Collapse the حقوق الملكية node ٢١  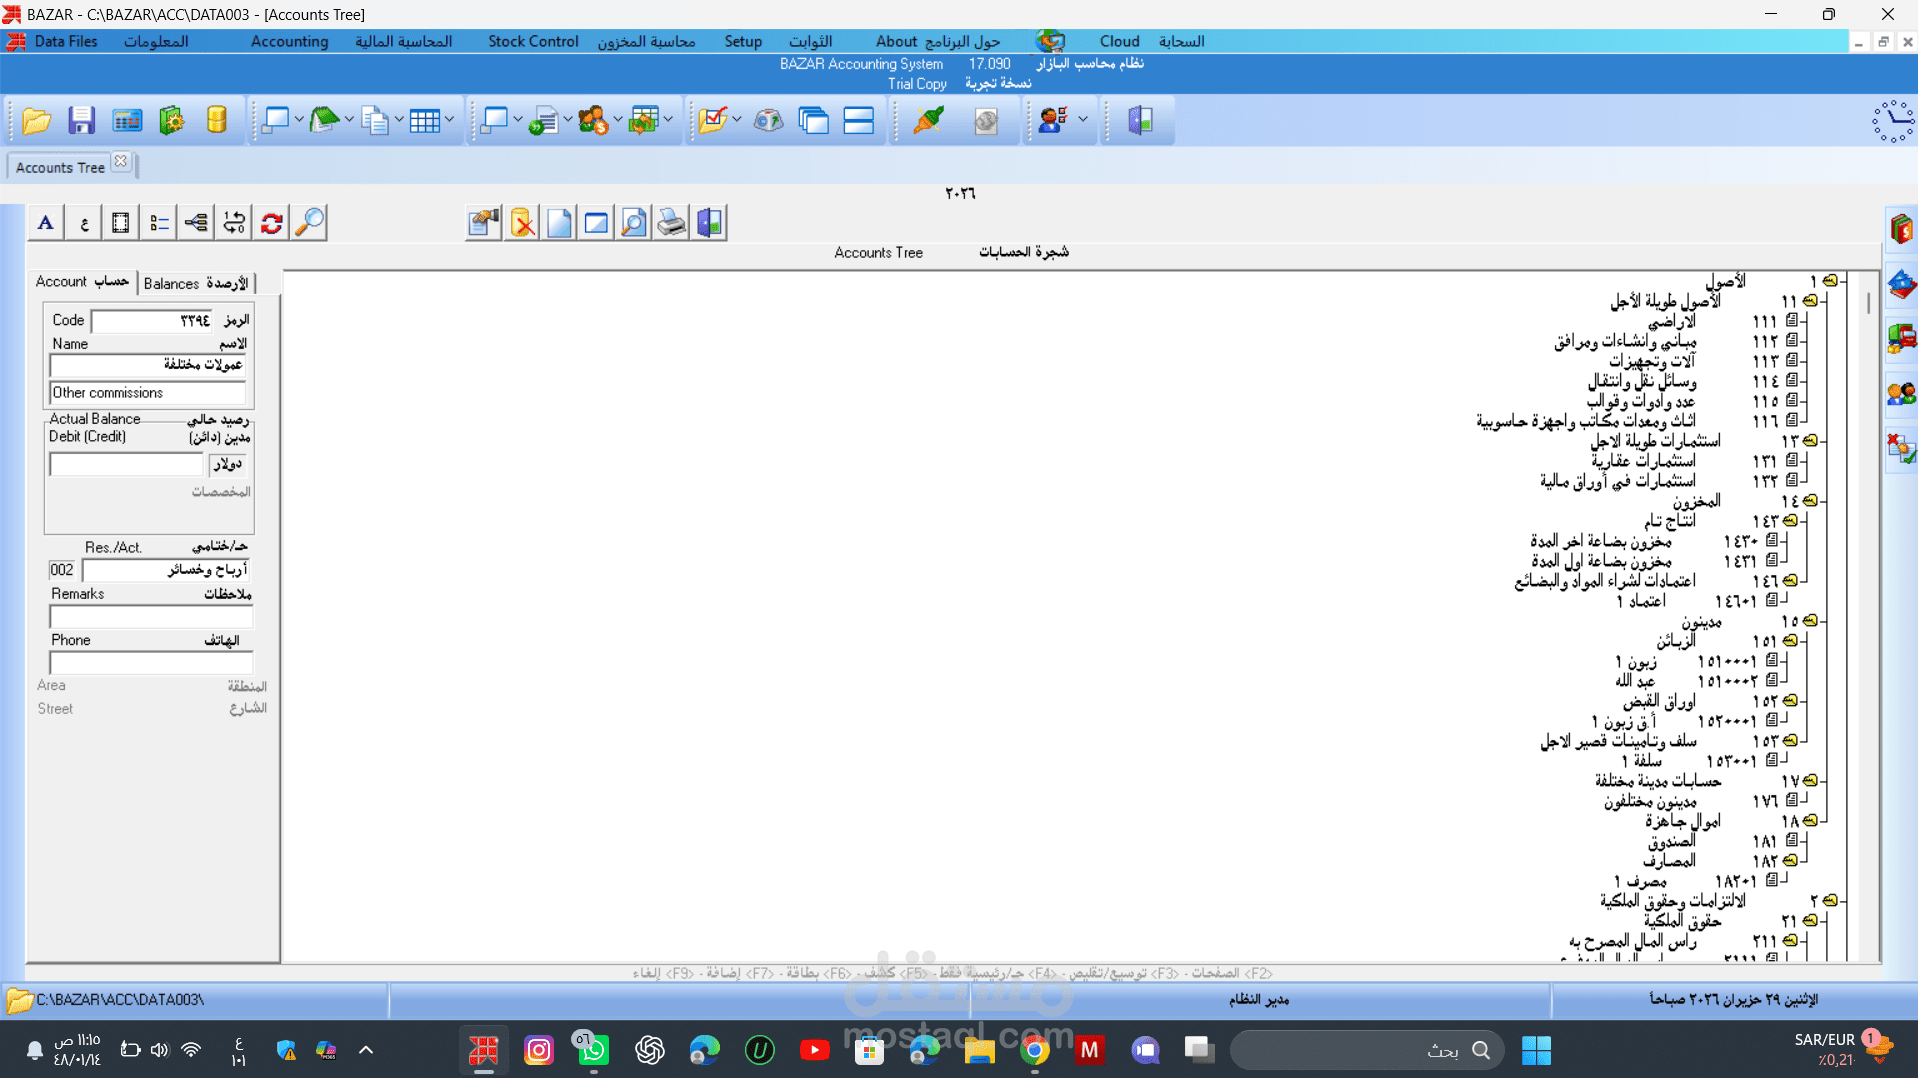tap(1810, 921)
